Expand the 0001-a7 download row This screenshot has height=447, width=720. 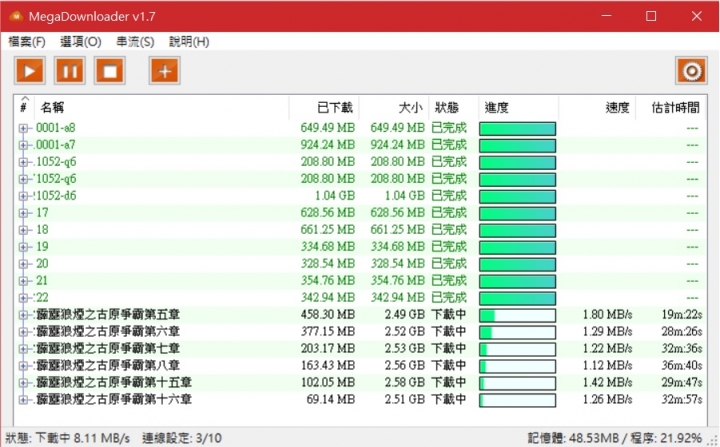coord(23,145)
